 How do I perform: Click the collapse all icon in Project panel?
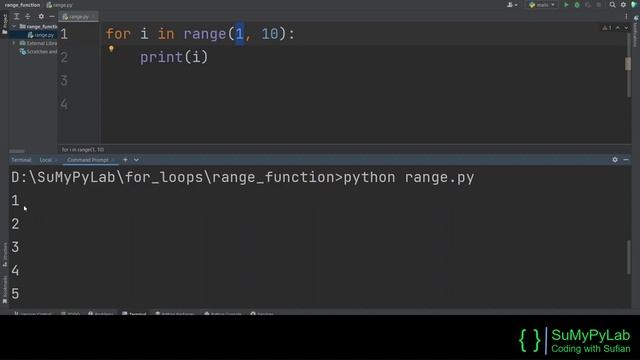click(28, 16)
